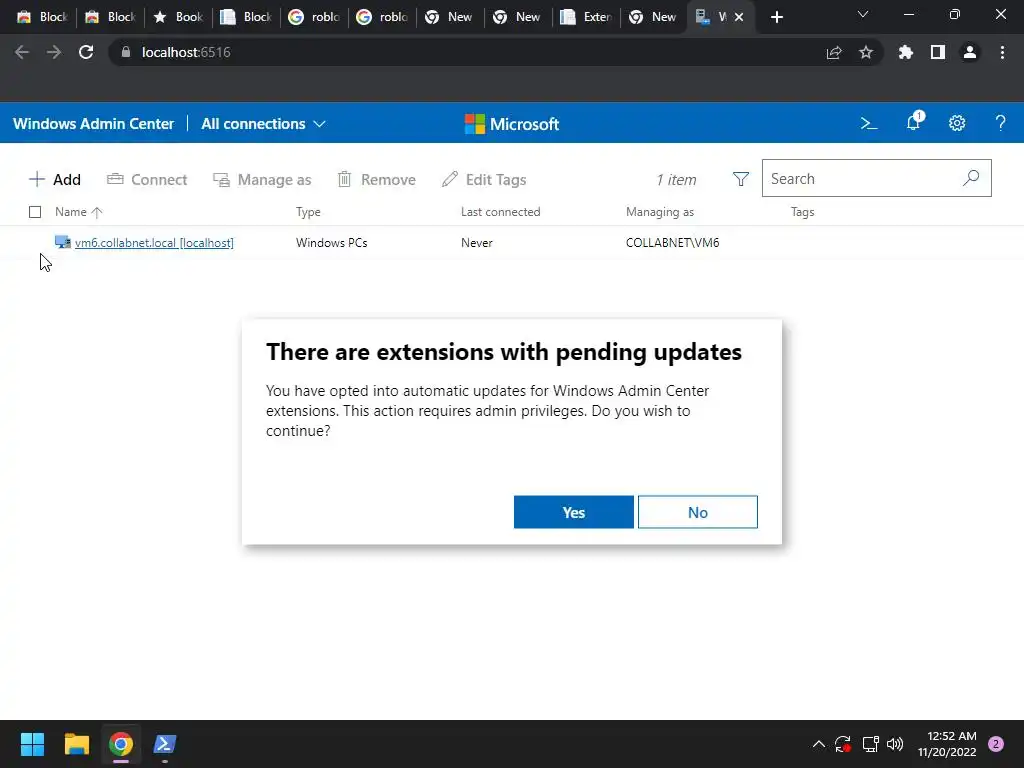Toggle the filter funnel icon
Screen dimensions: 1024x768
pyautogui.click(x=741, y=179)
